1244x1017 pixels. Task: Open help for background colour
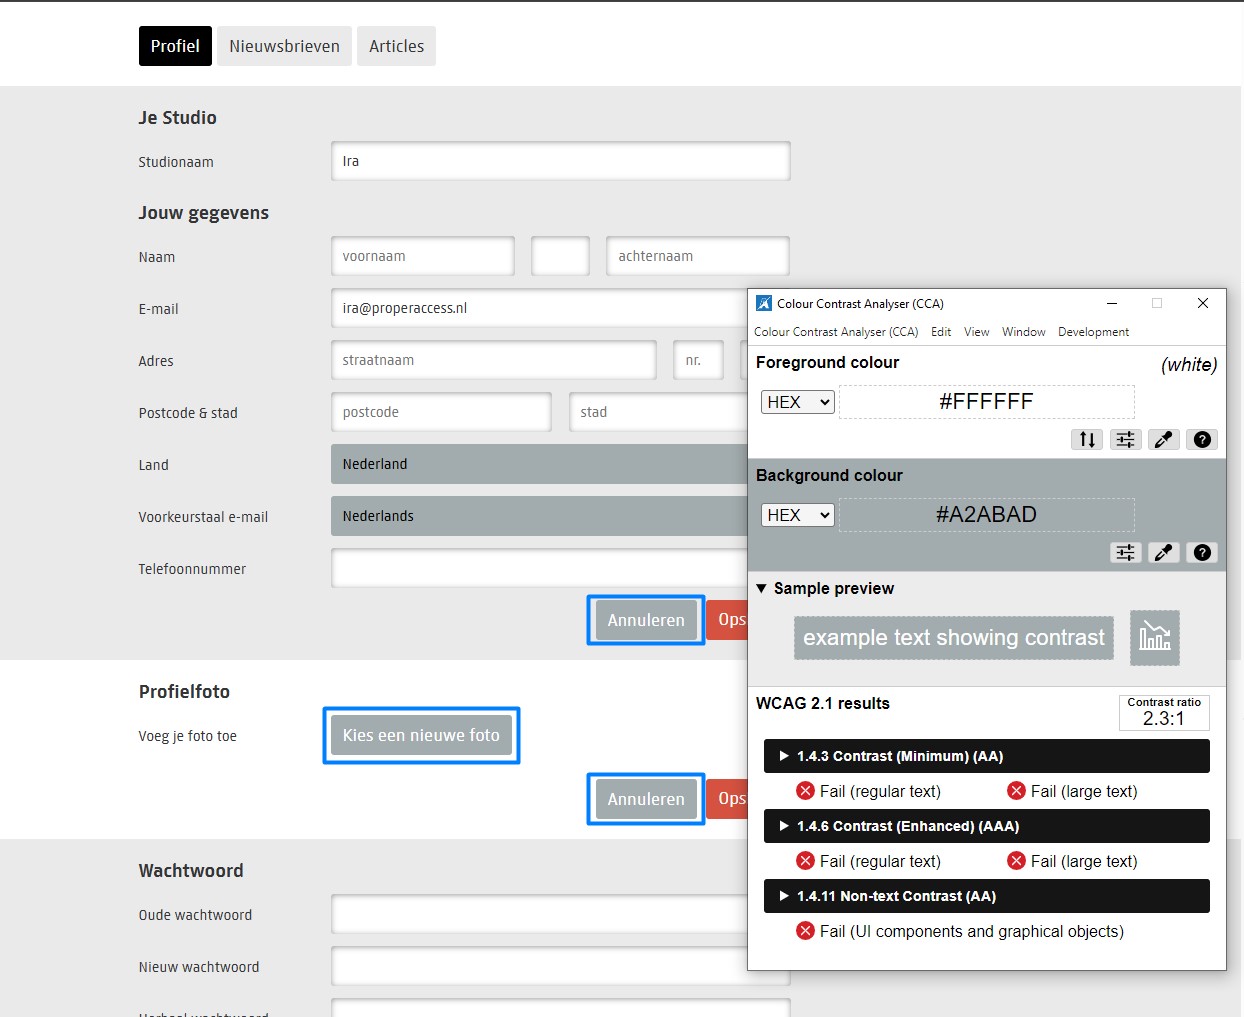[1202, 552]
